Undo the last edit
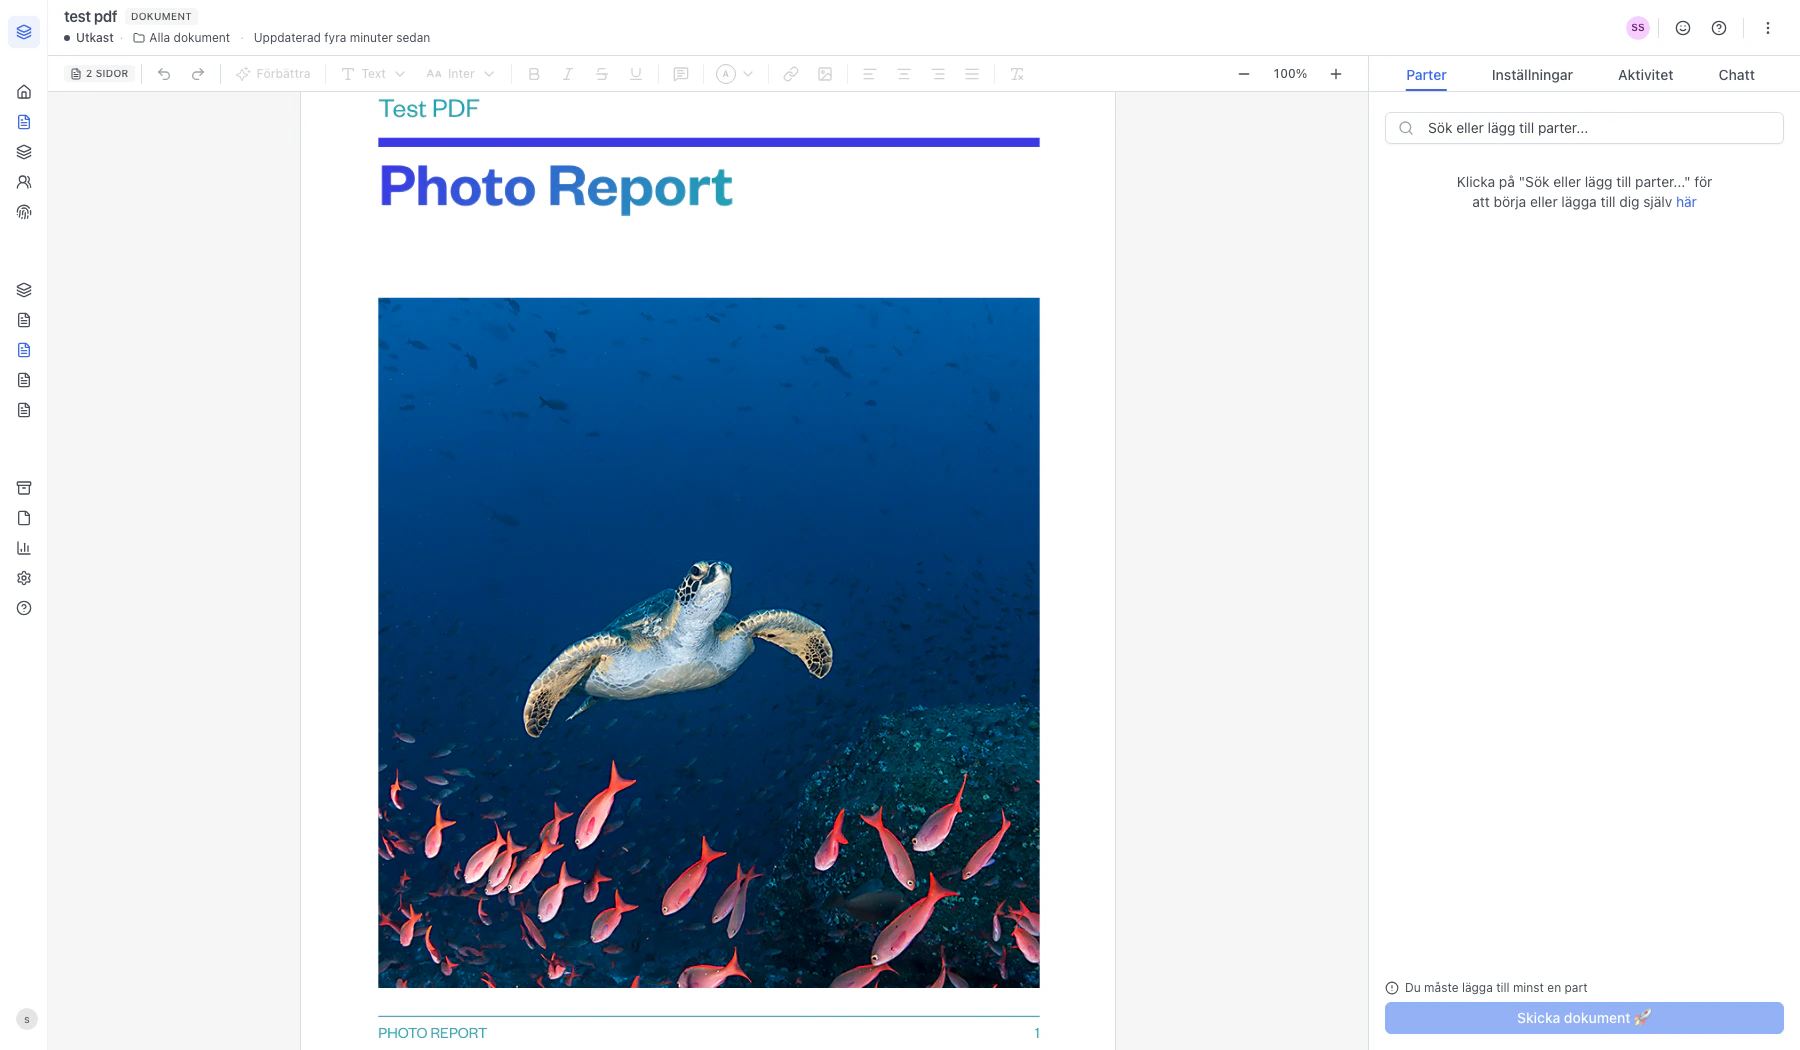The image size is (1800, 1050). pos(164,74)
